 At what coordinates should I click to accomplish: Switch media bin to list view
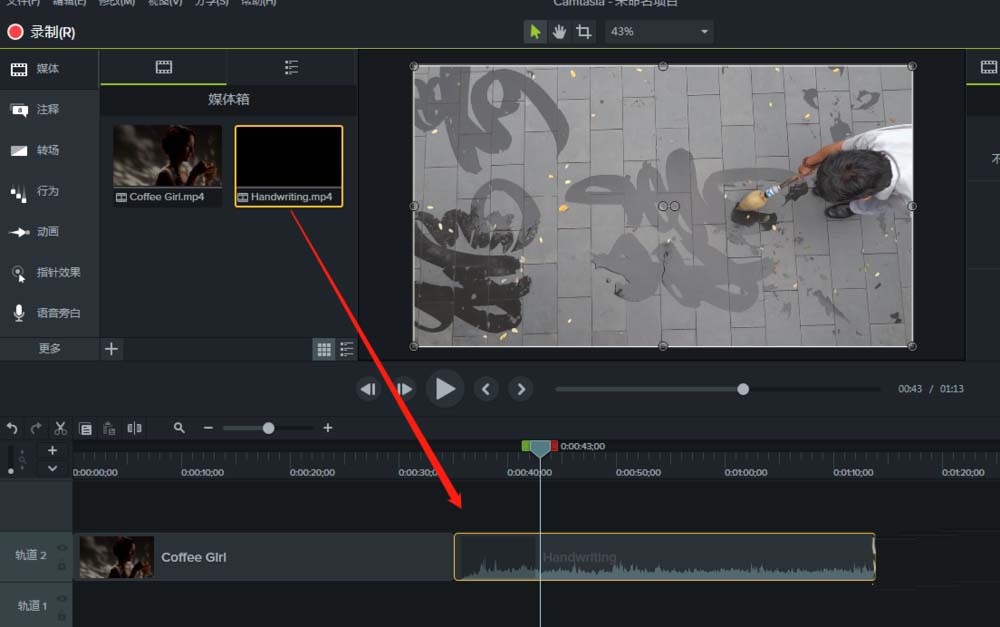346,349
